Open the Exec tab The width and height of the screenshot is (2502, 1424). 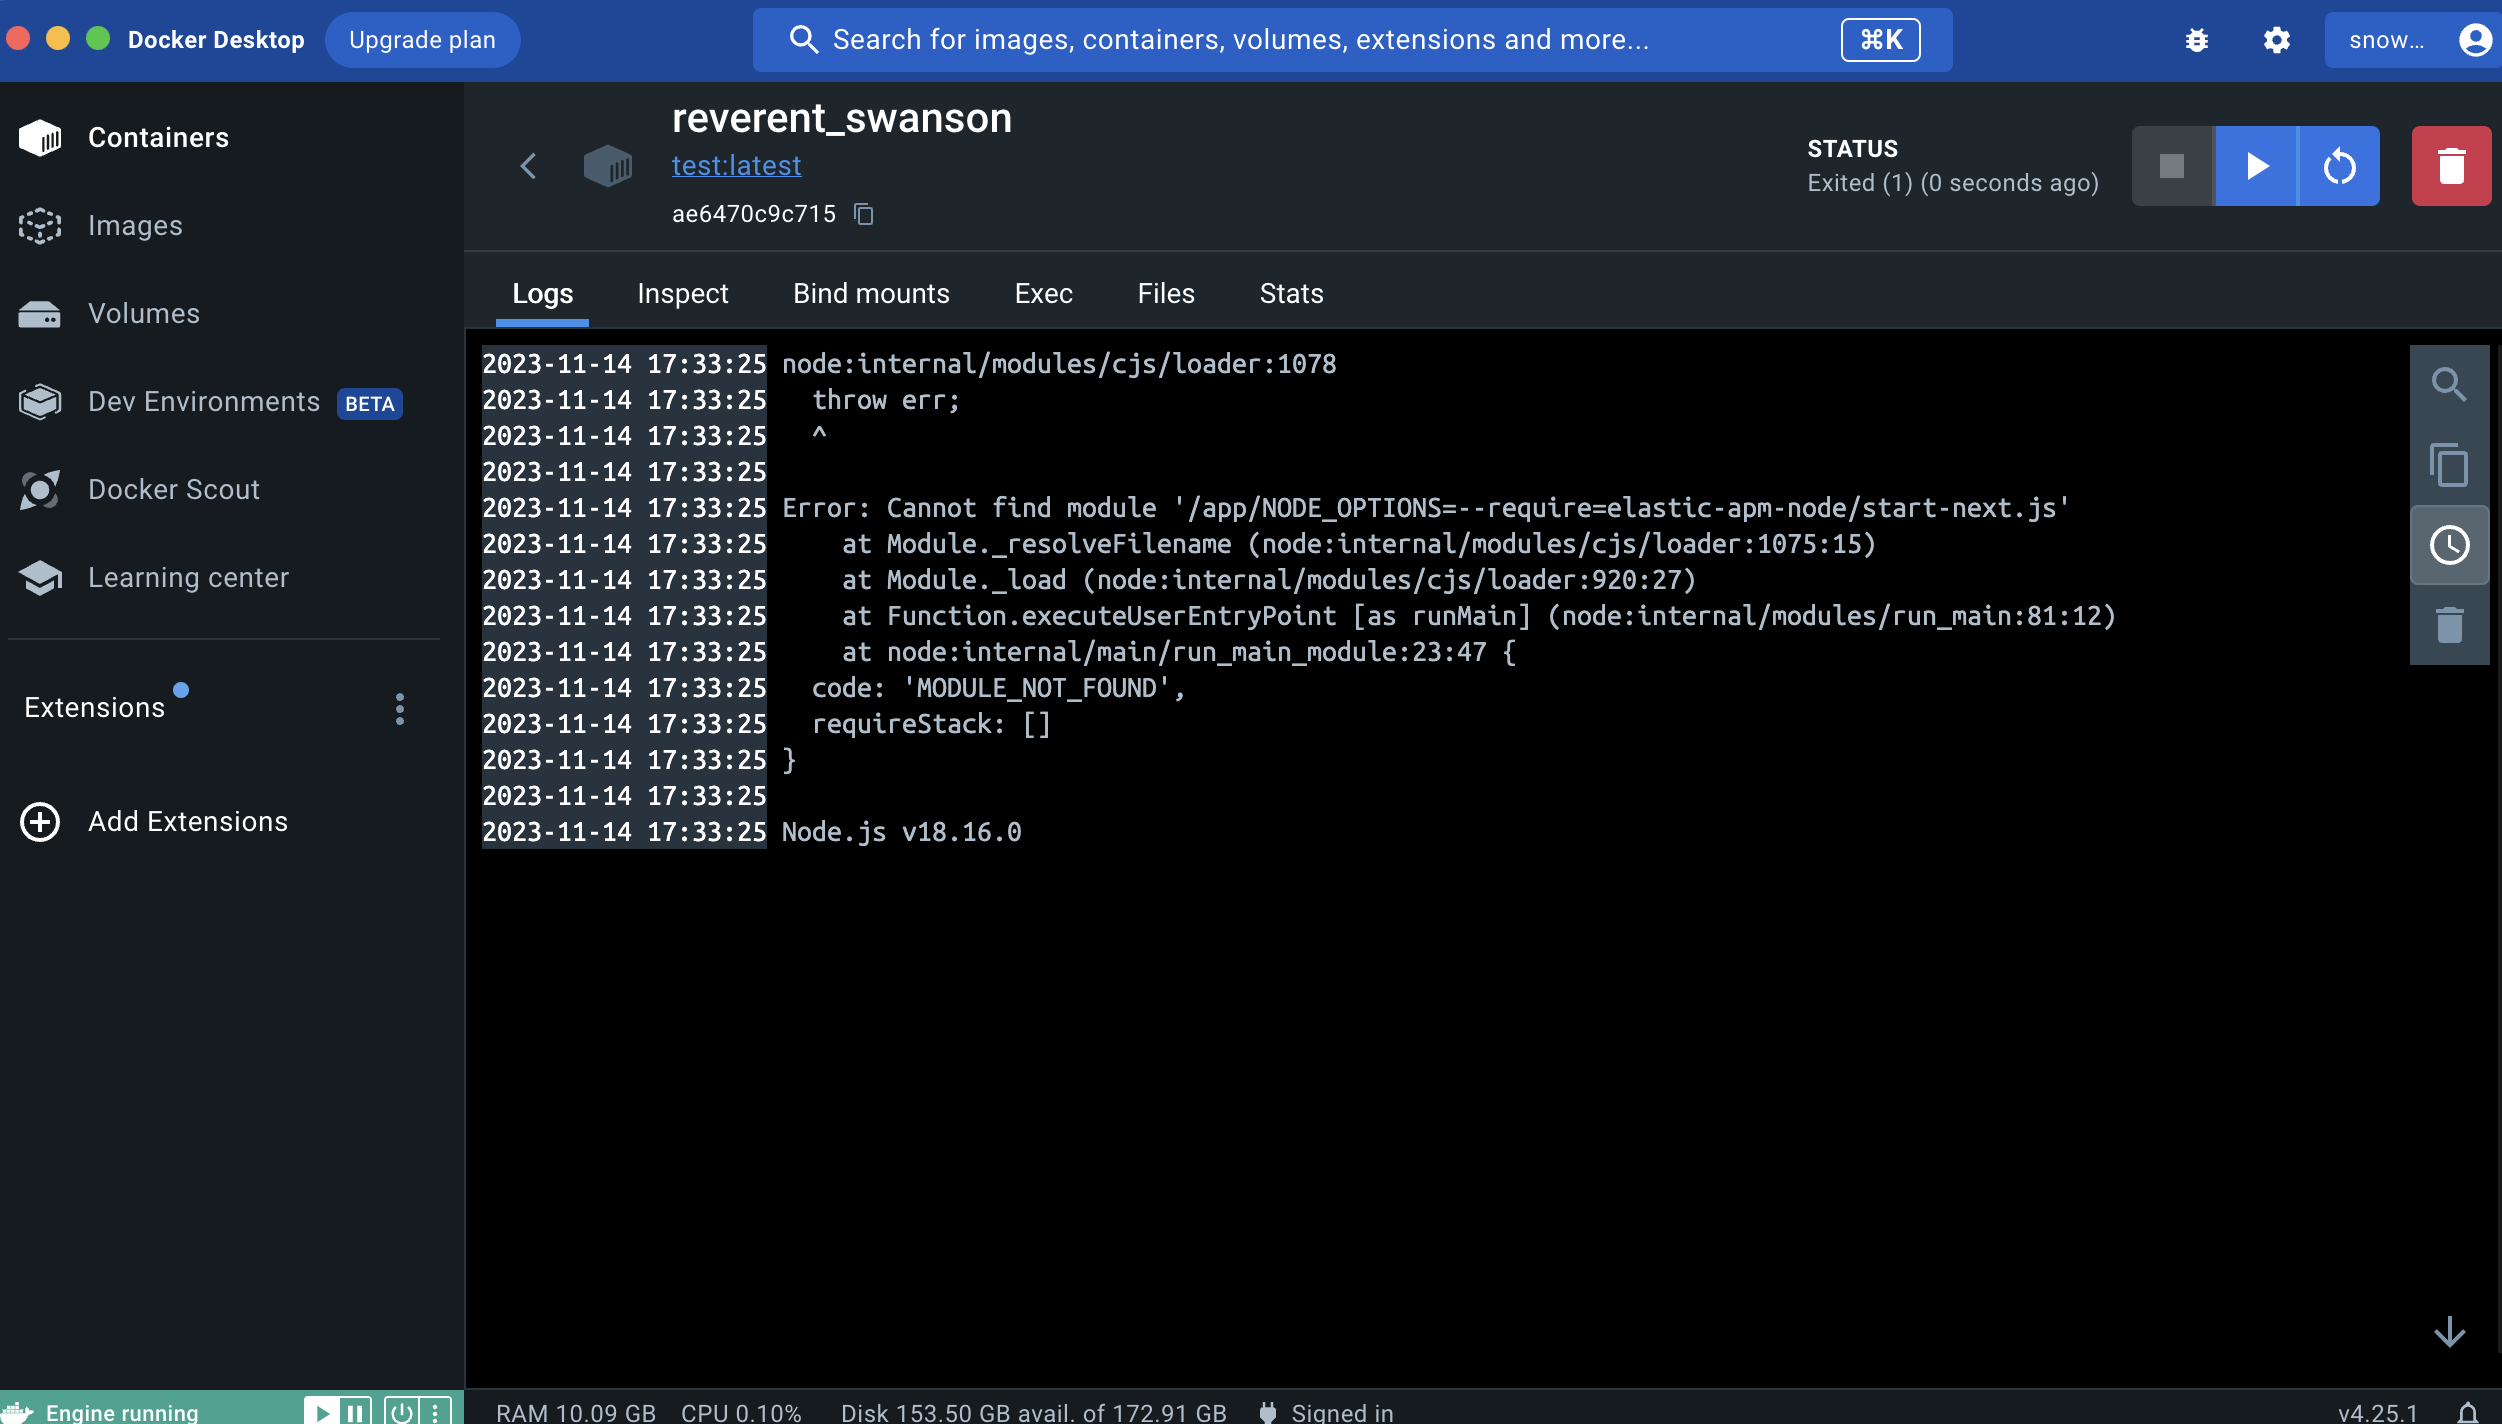1043,293
